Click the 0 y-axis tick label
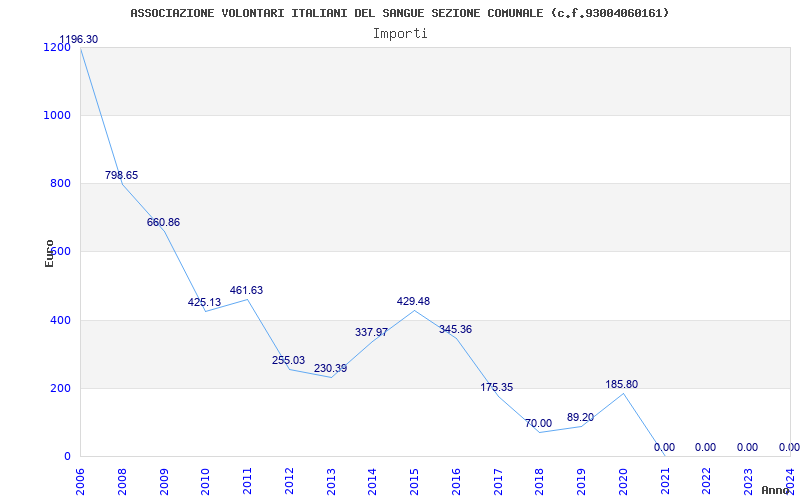The height and width of the screenshot is (500, 800). pyautogui.click(x=67, y=456)
